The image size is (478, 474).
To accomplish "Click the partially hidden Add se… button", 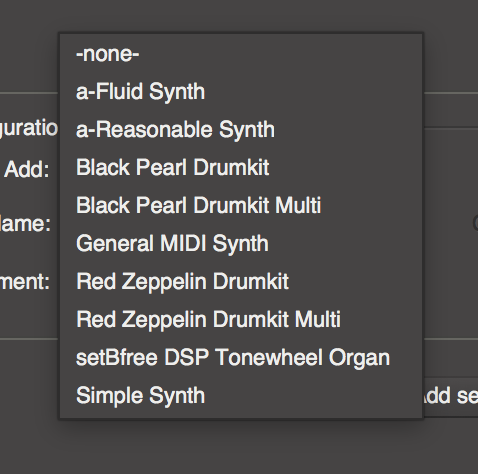I will pyautogui.click(x=450, y=396).
